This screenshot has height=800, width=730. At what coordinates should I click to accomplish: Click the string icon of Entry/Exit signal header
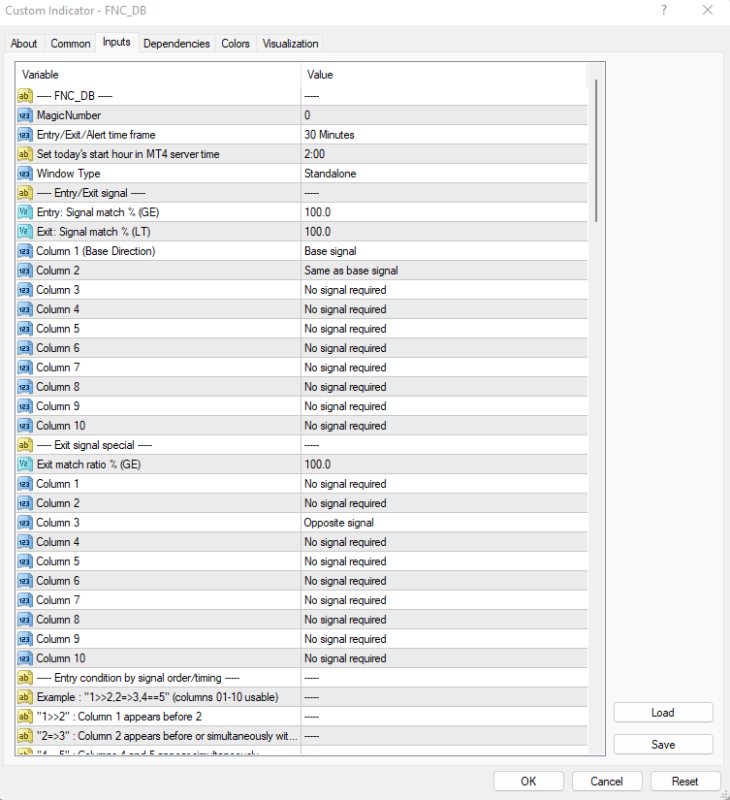pos(24,193)
